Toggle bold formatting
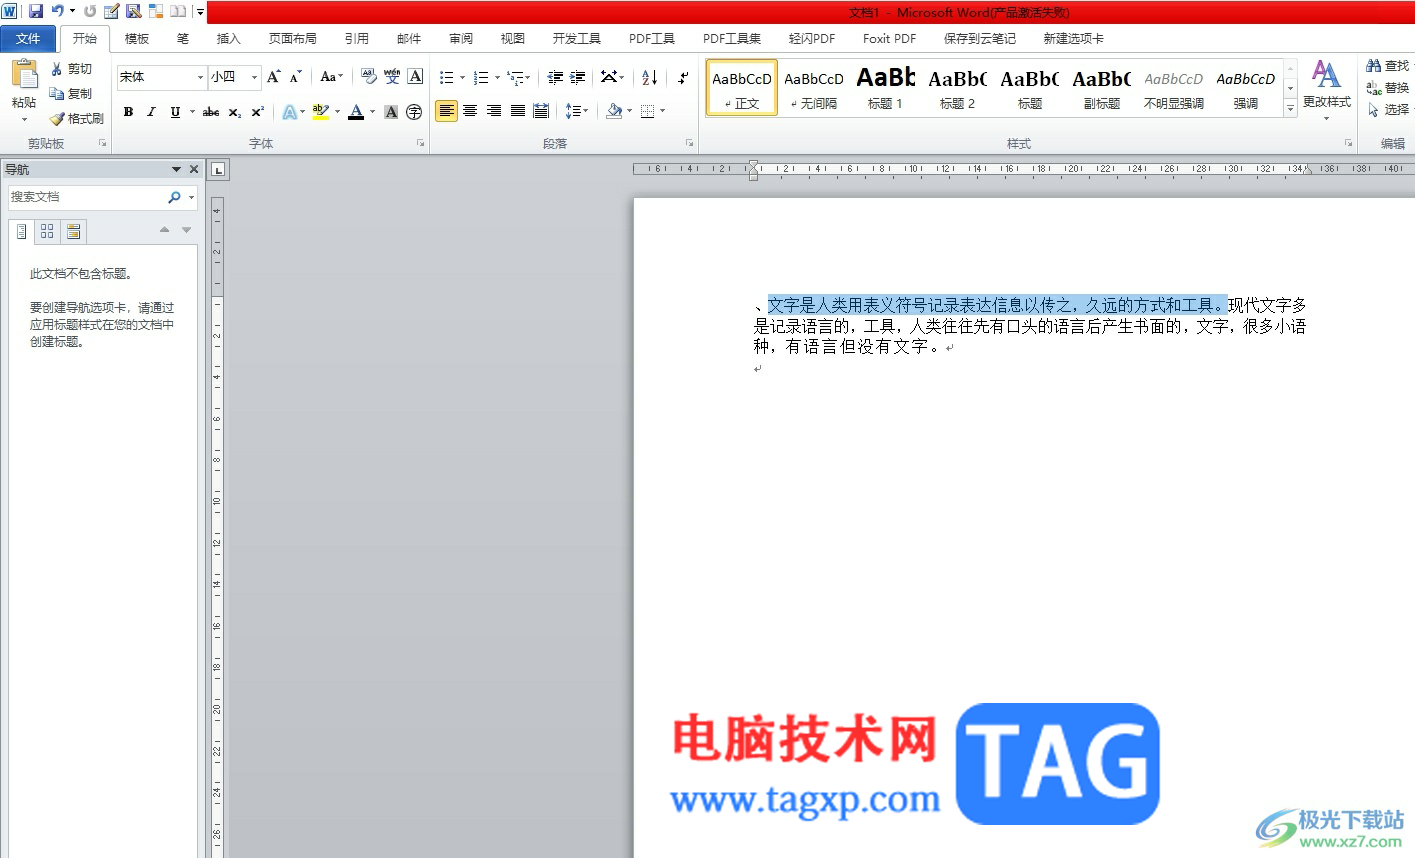The width and height of the screenshot is (1415, 858). click(x=128, y=112)
